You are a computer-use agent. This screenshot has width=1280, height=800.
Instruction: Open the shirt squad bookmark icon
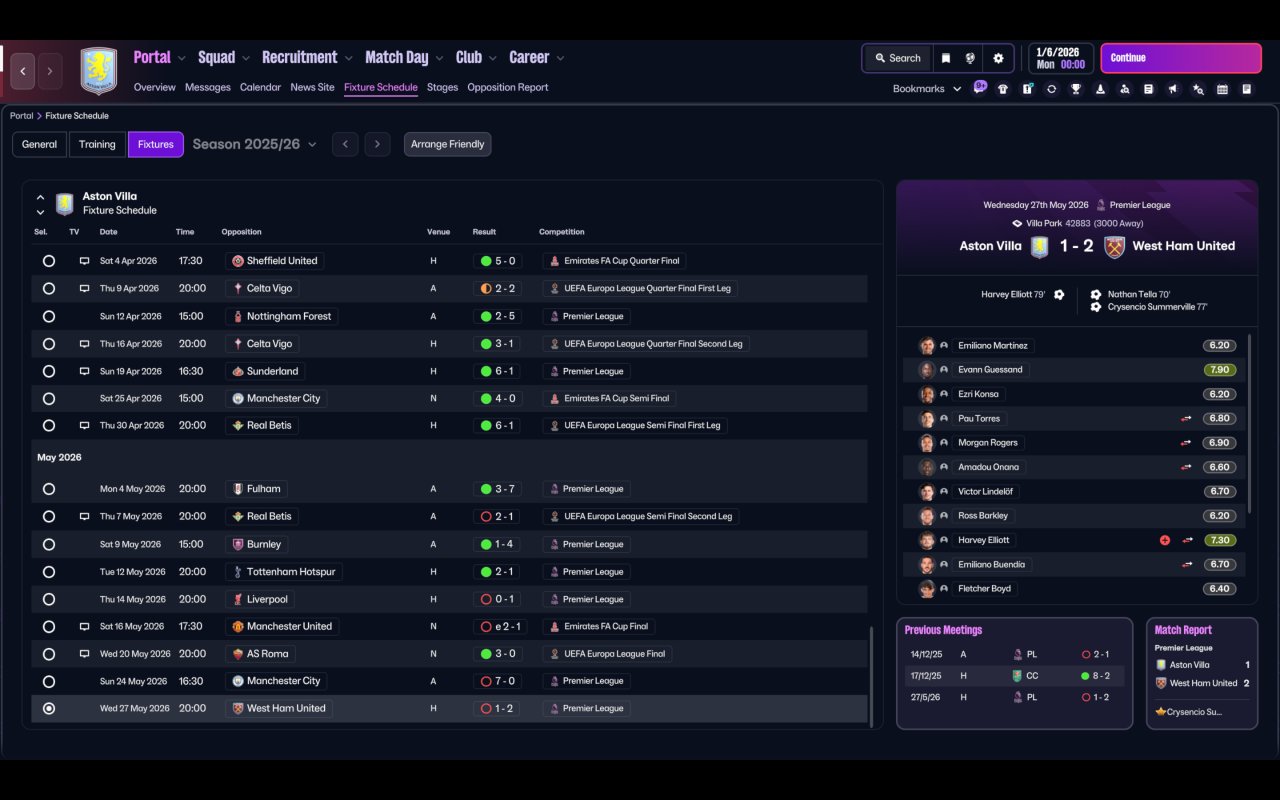(x=1003, y=89)
